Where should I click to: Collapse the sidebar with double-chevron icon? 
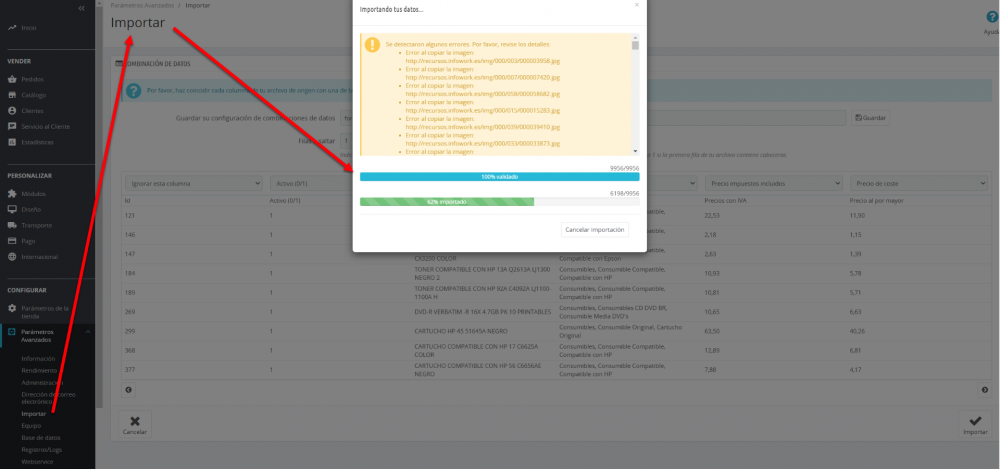(x=81, y=8)
